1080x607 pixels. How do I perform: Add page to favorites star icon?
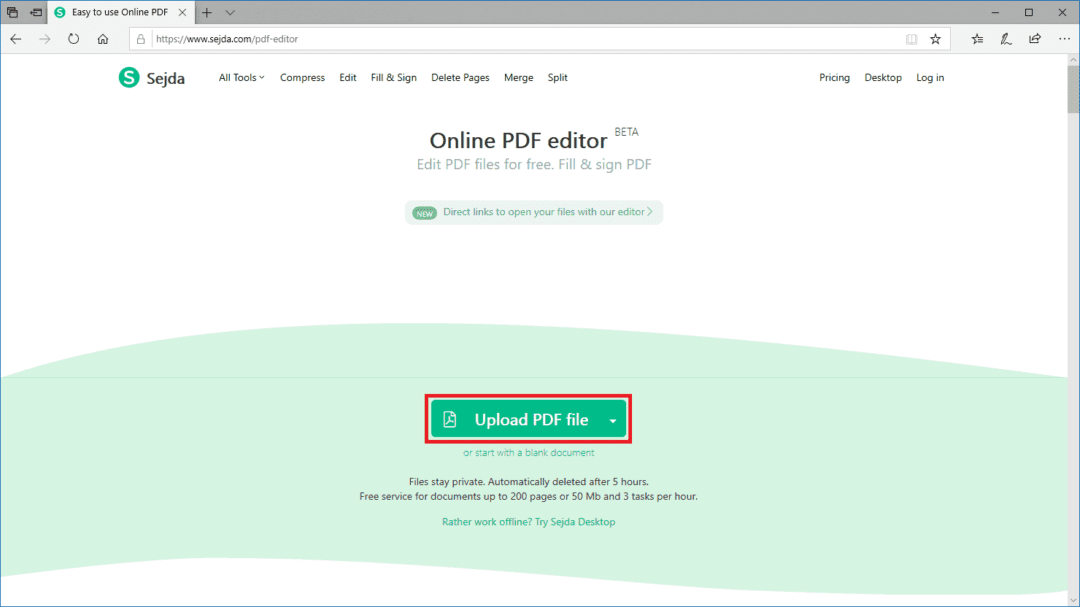(x=935, y=39)
